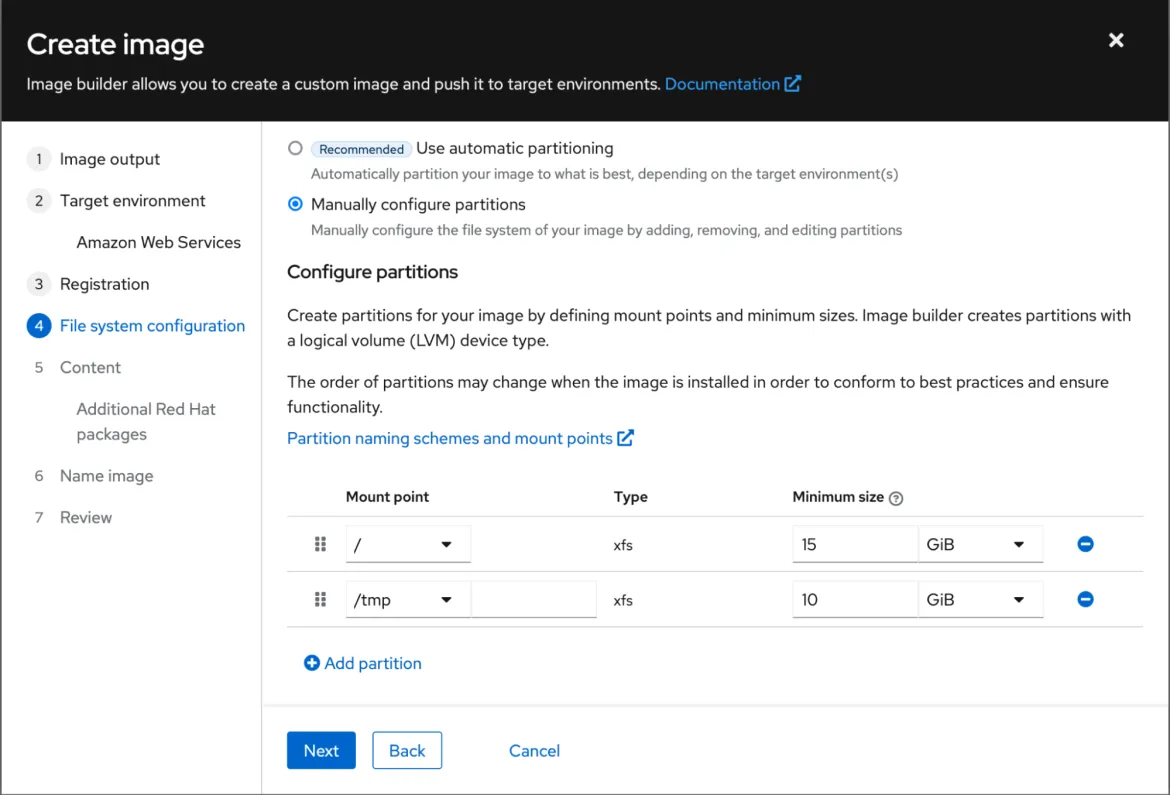The width and height of the screenshot is (1170, 795).
Task: Open the / mount point dropdown
Action: point(408,545)
